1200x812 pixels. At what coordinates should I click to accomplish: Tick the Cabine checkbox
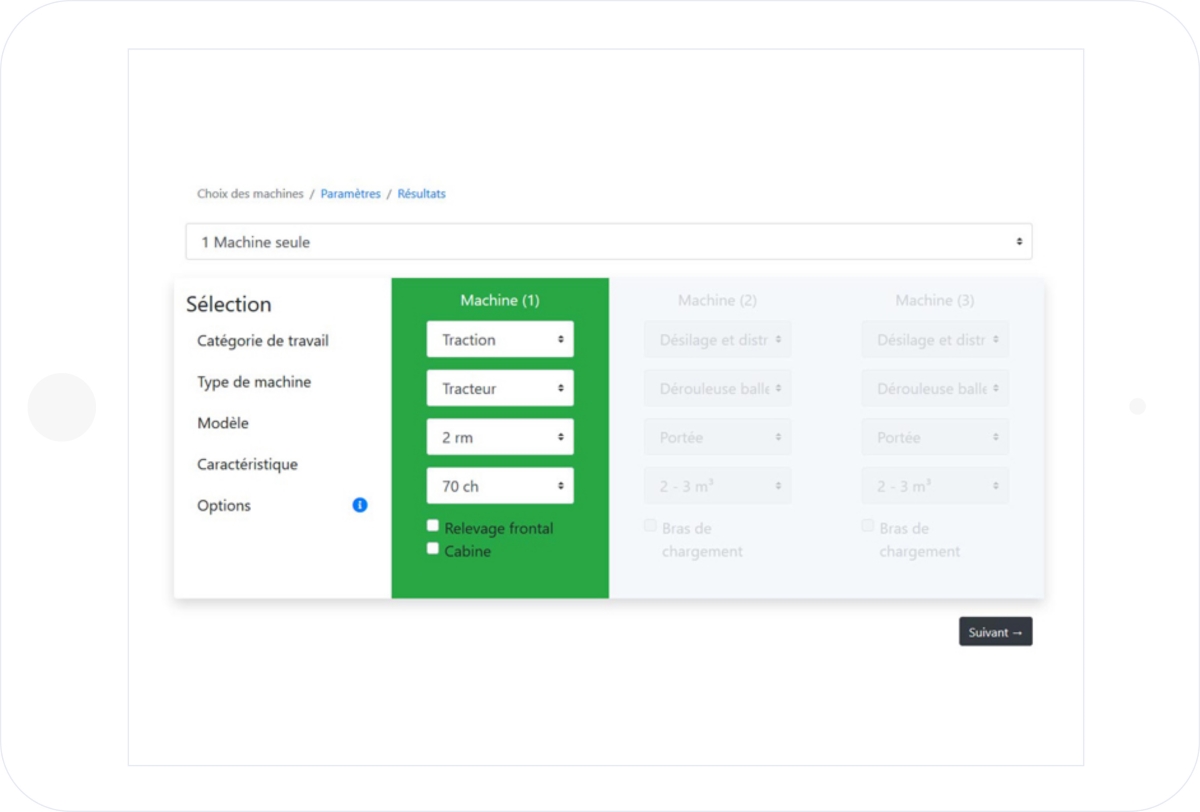coord(433,548)
